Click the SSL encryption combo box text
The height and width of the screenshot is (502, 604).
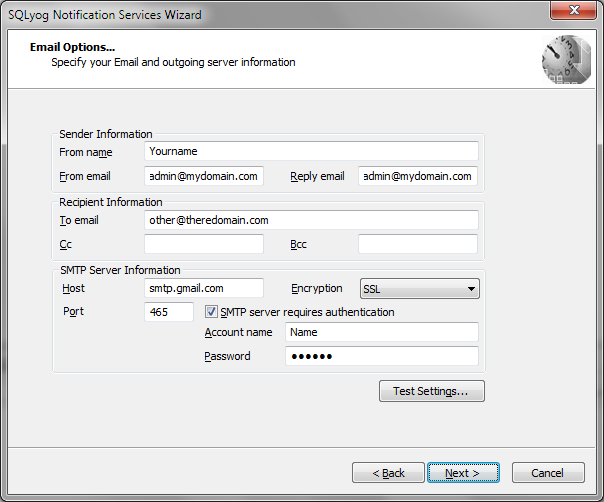tap(410, 289)
